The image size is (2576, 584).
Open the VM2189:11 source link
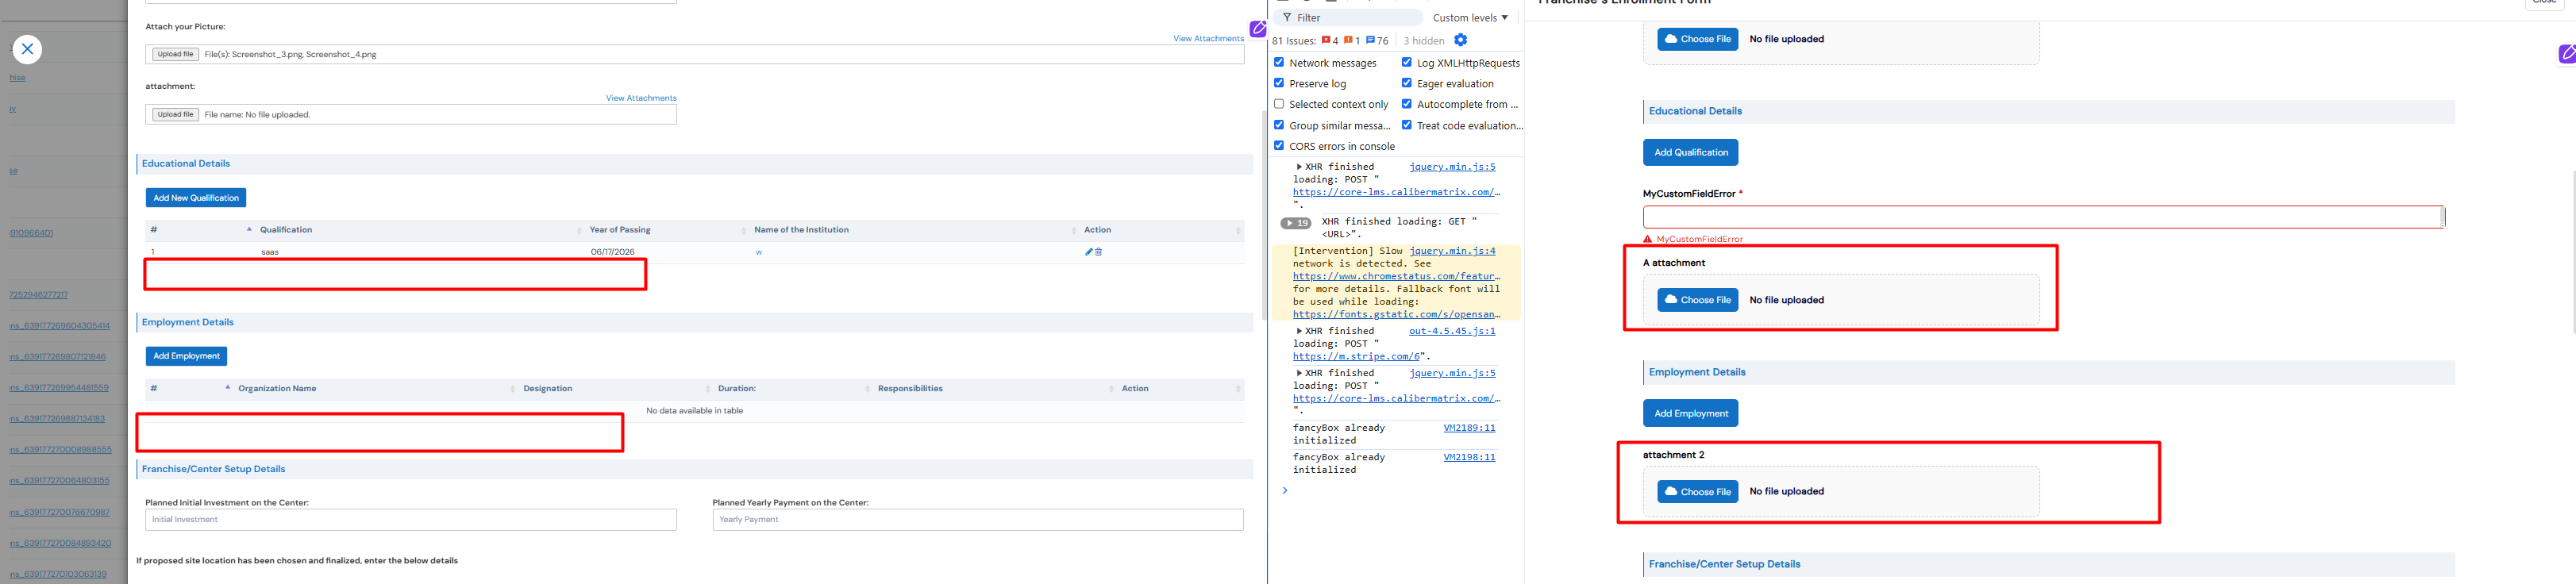[x=1469, y=428]
